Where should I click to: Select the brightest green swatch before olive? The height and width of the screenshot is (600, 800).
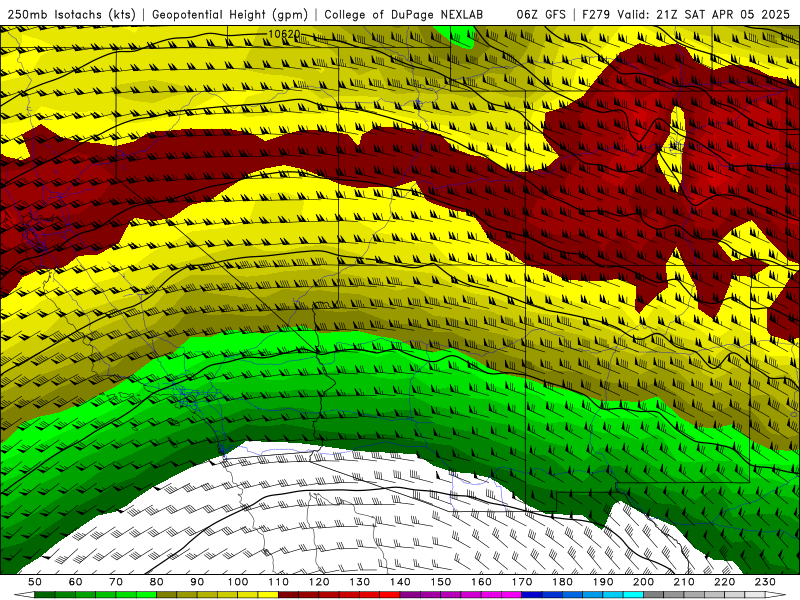146,595
